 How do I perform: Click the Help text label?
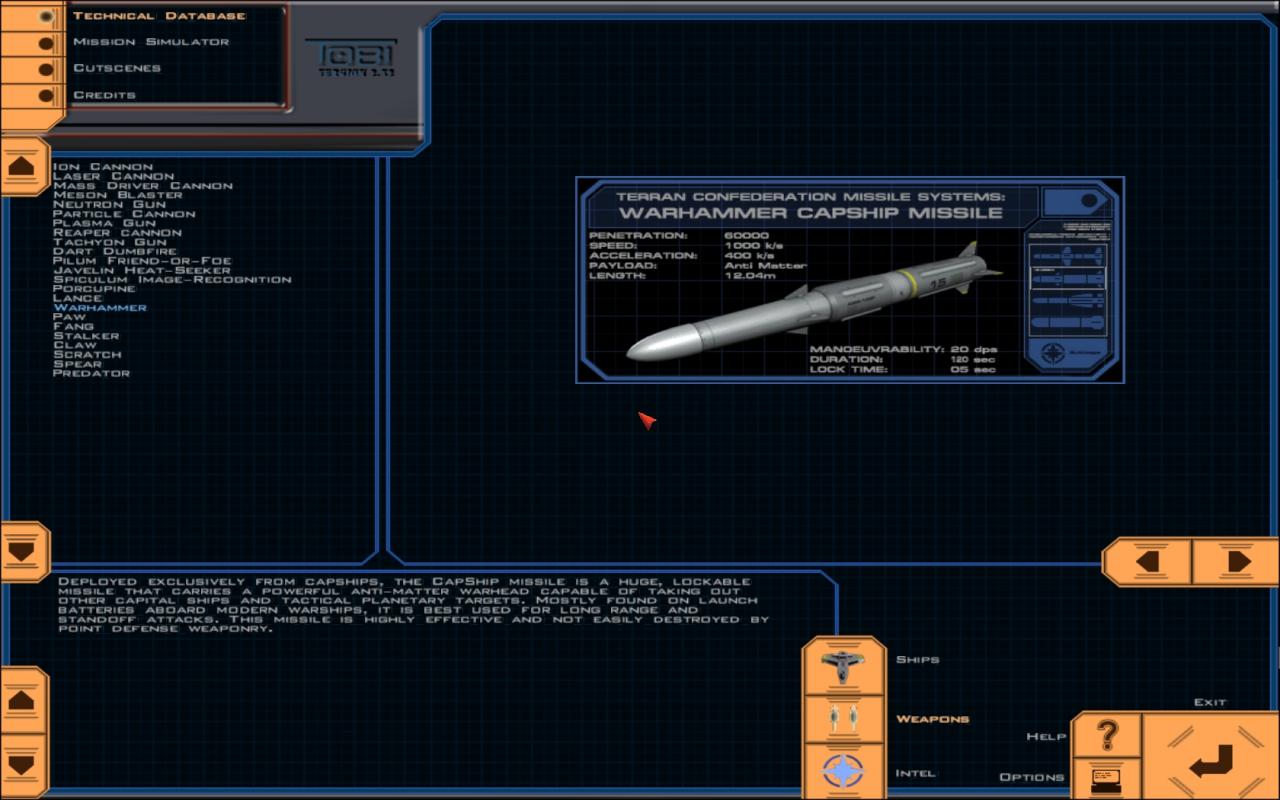pyautogui.click(x=1046, y=737)
